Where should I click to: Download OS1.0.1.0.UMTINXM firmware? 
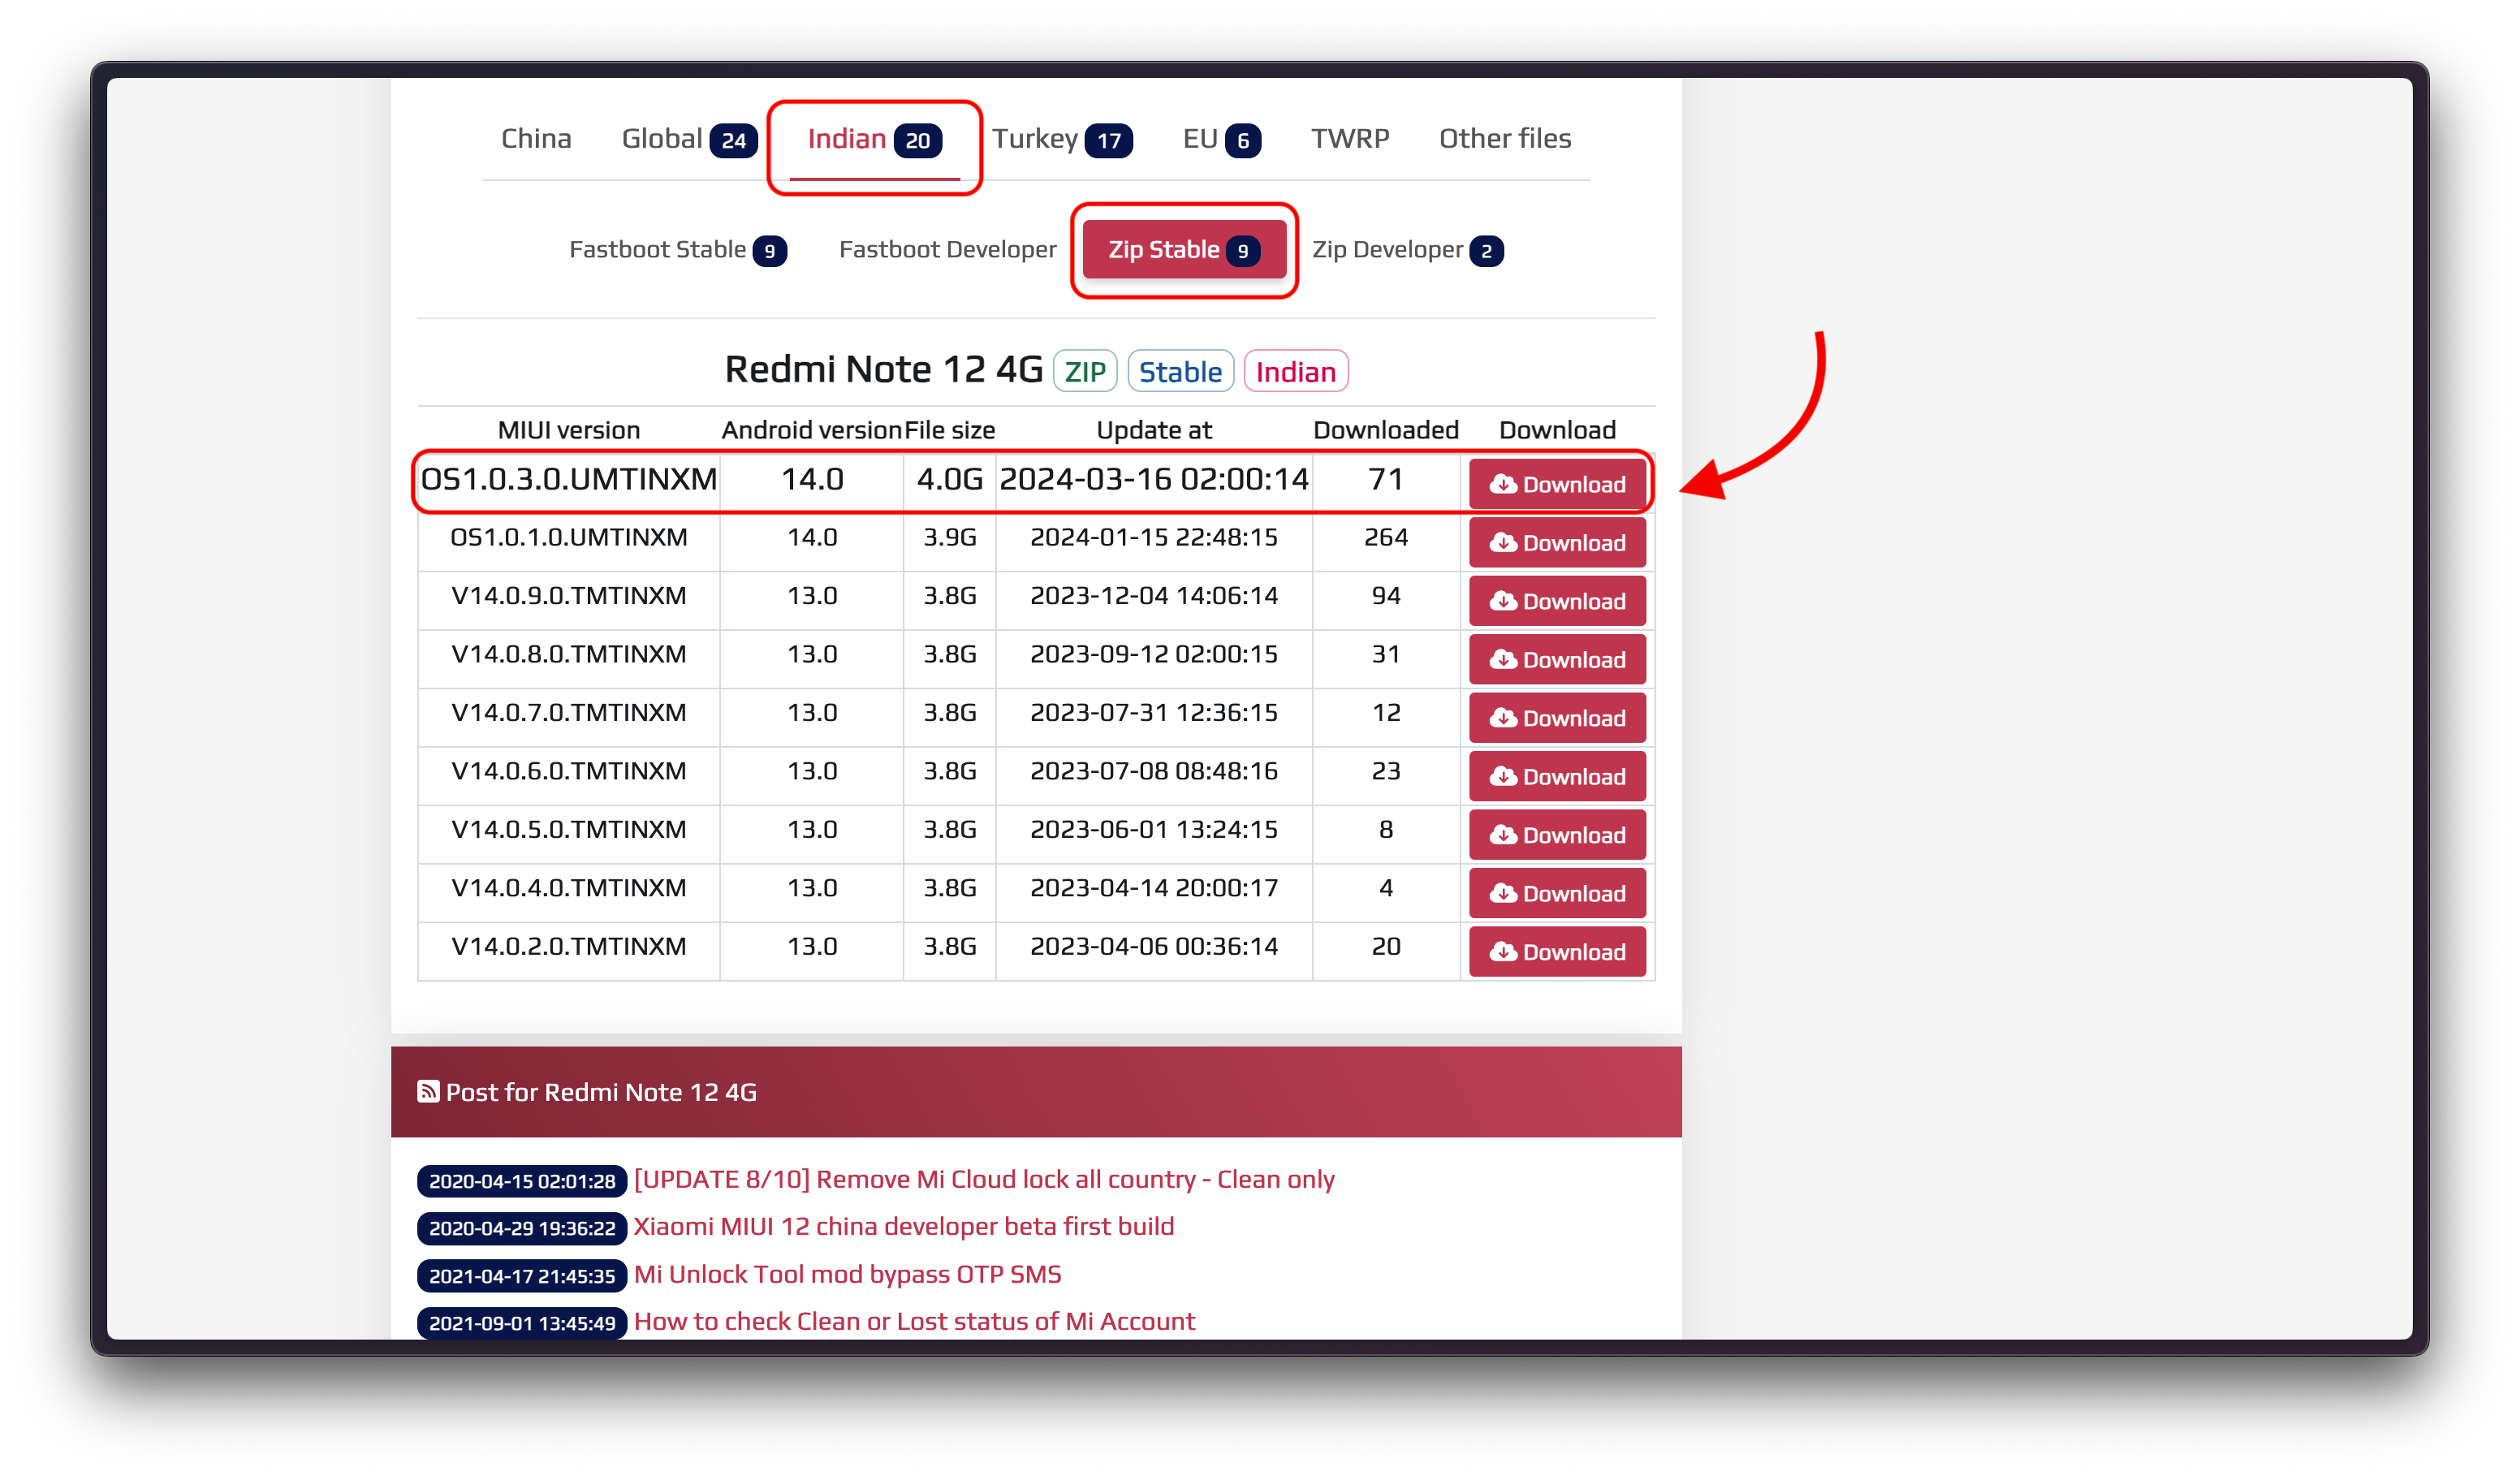point(1557,543)
